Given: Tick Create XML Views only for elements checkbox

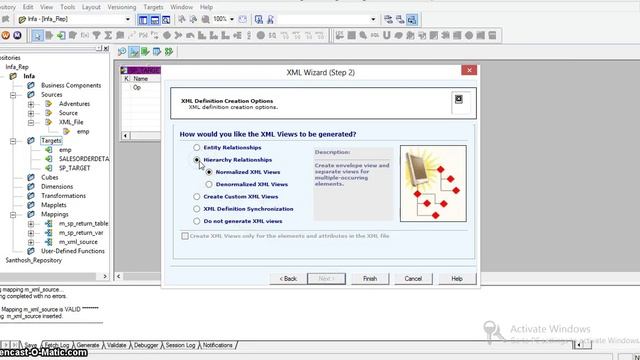Looking at the screenshot, I should click(185, 236).
